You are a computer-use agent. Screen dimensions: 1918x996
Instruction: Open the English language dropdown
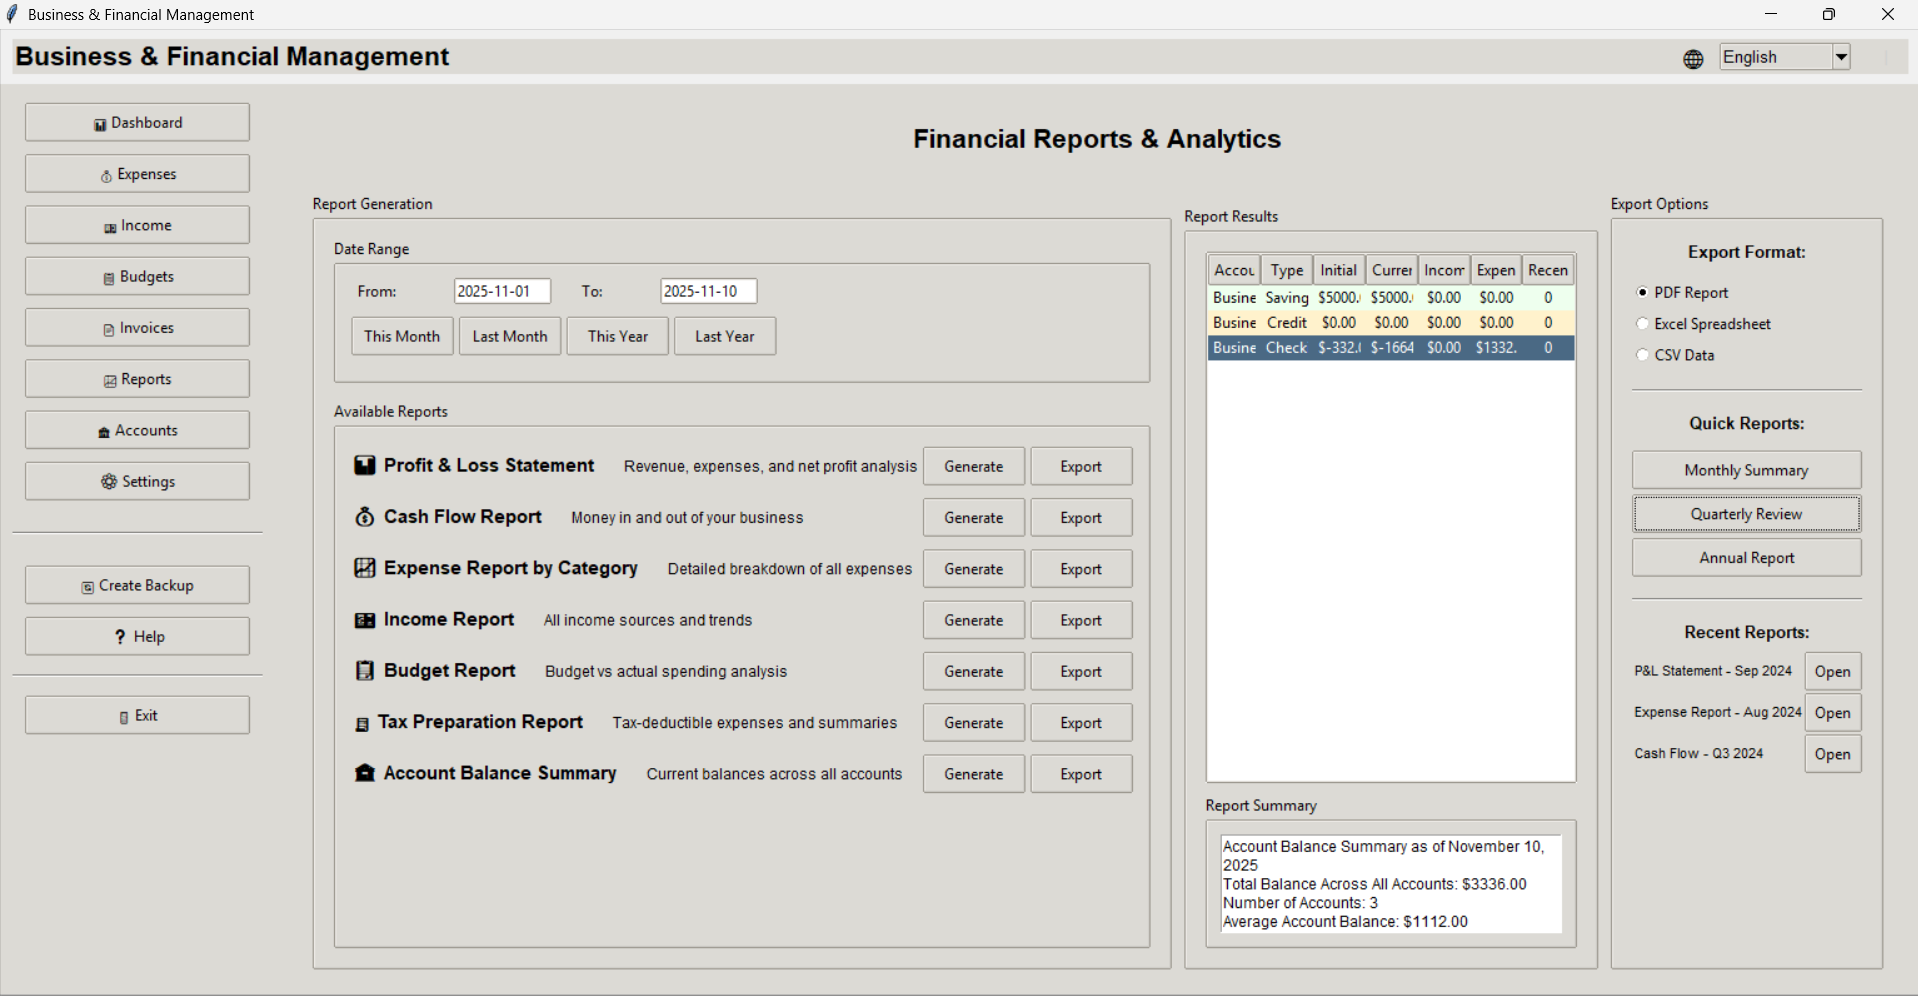coord(1841,56)
